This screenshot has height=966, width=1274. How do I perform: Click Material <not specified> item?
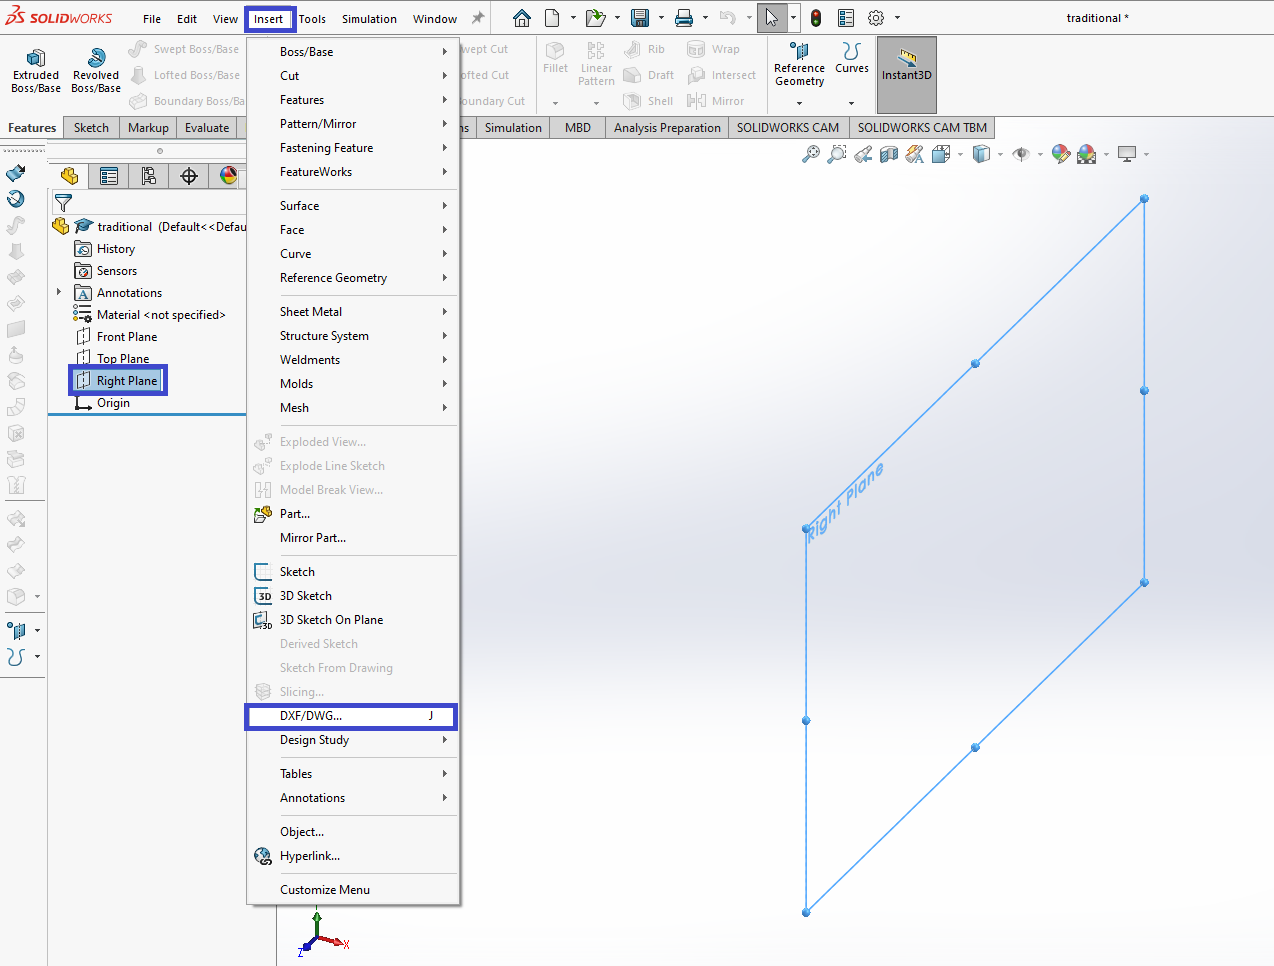pyautogui.click(x=150, y=314)
